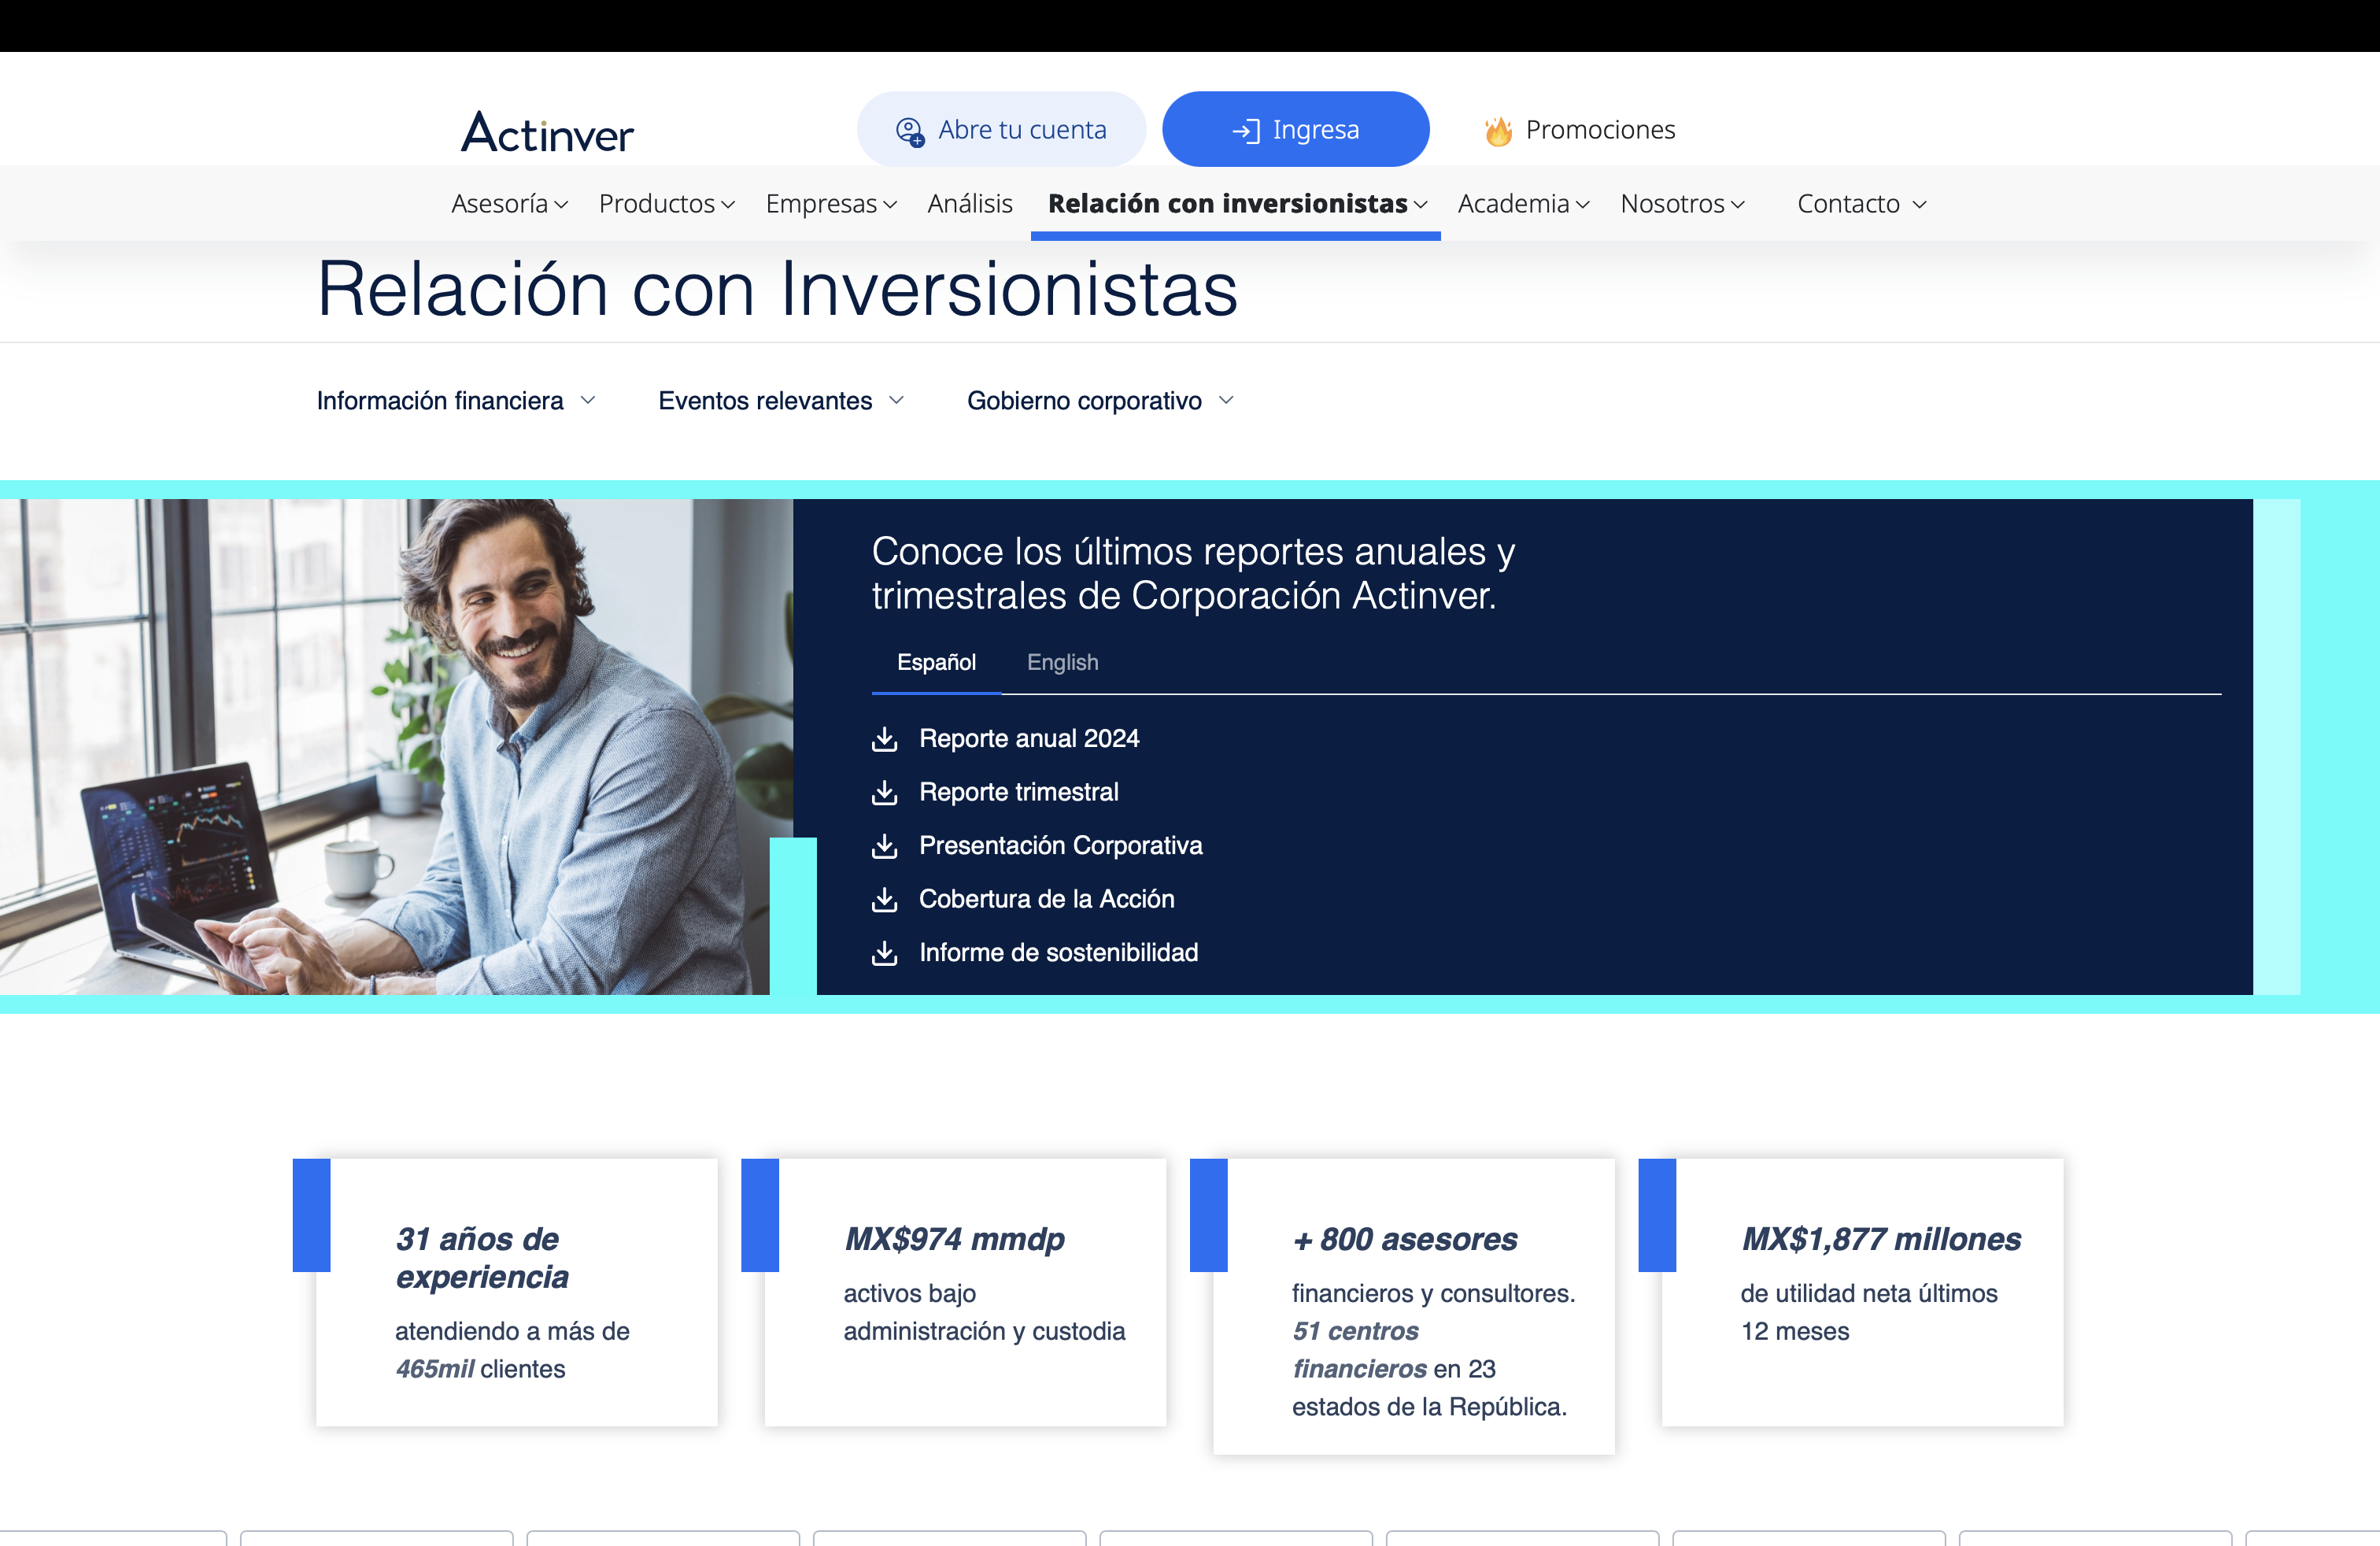
Task: Open the Gobierno corporativo dropdown
Action: [1100, 401]
